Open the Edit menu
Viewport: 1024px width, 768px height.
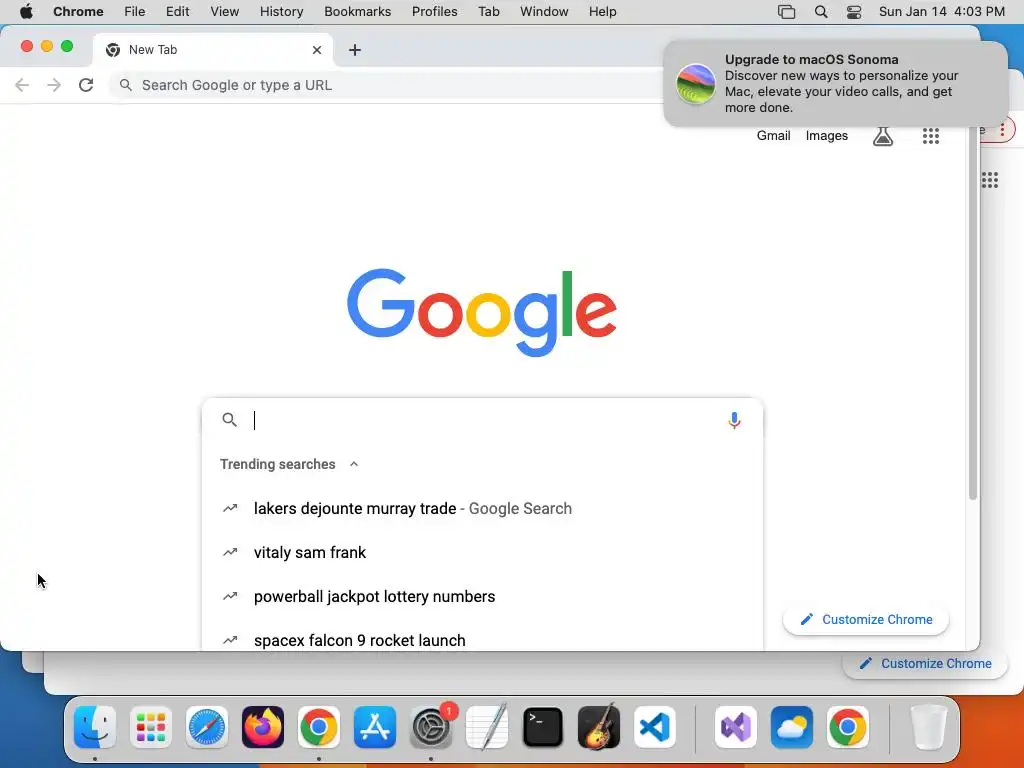(178, 12)
